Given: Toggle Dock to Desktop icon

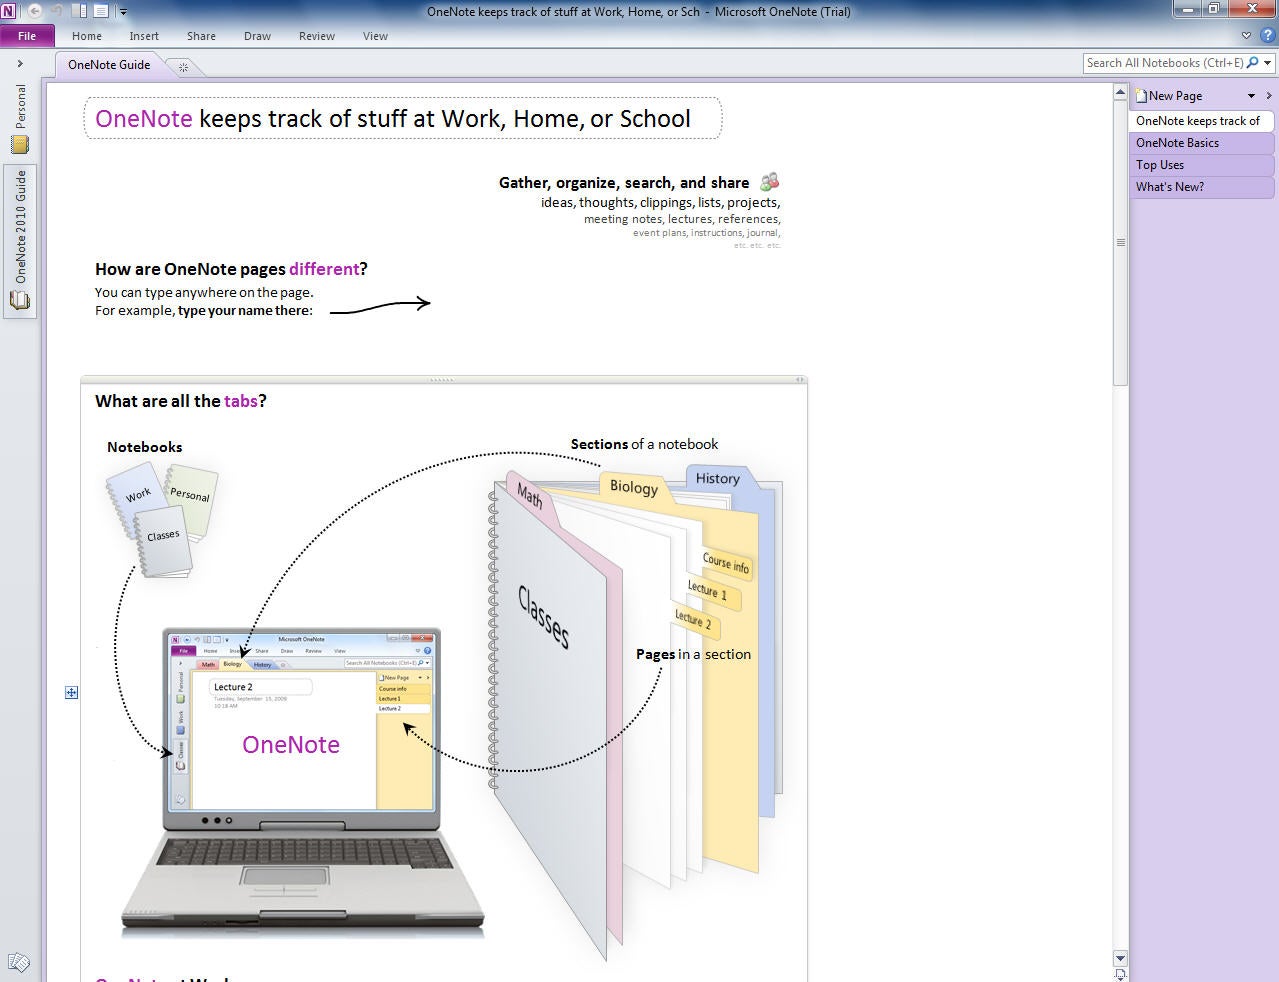Looking at the screenshot, I should click(79, 11).
